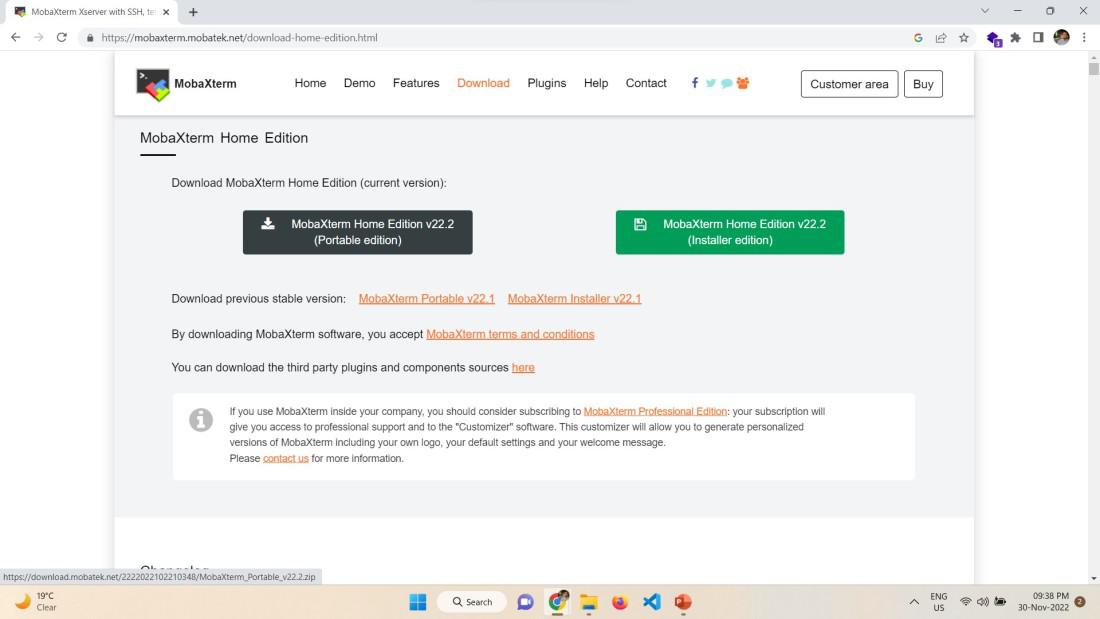The image size is (1100, 619).
Task: Open the weather widget
Action: tap(36, 602)
